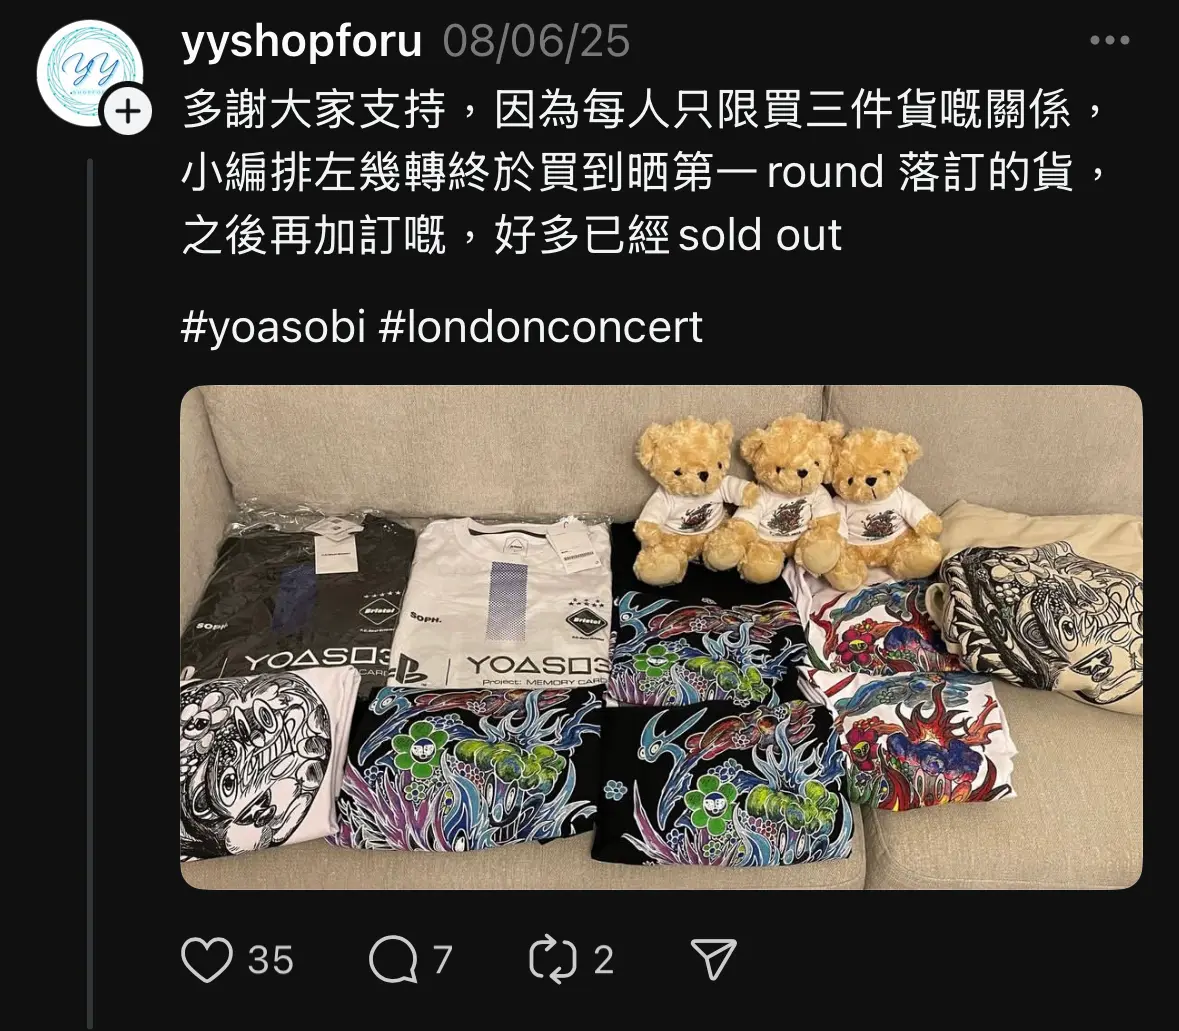This screenshot has height=1031, width=1179.
Task: Open the yyshopforu profile avatar
Action: (x=89, y=72)
